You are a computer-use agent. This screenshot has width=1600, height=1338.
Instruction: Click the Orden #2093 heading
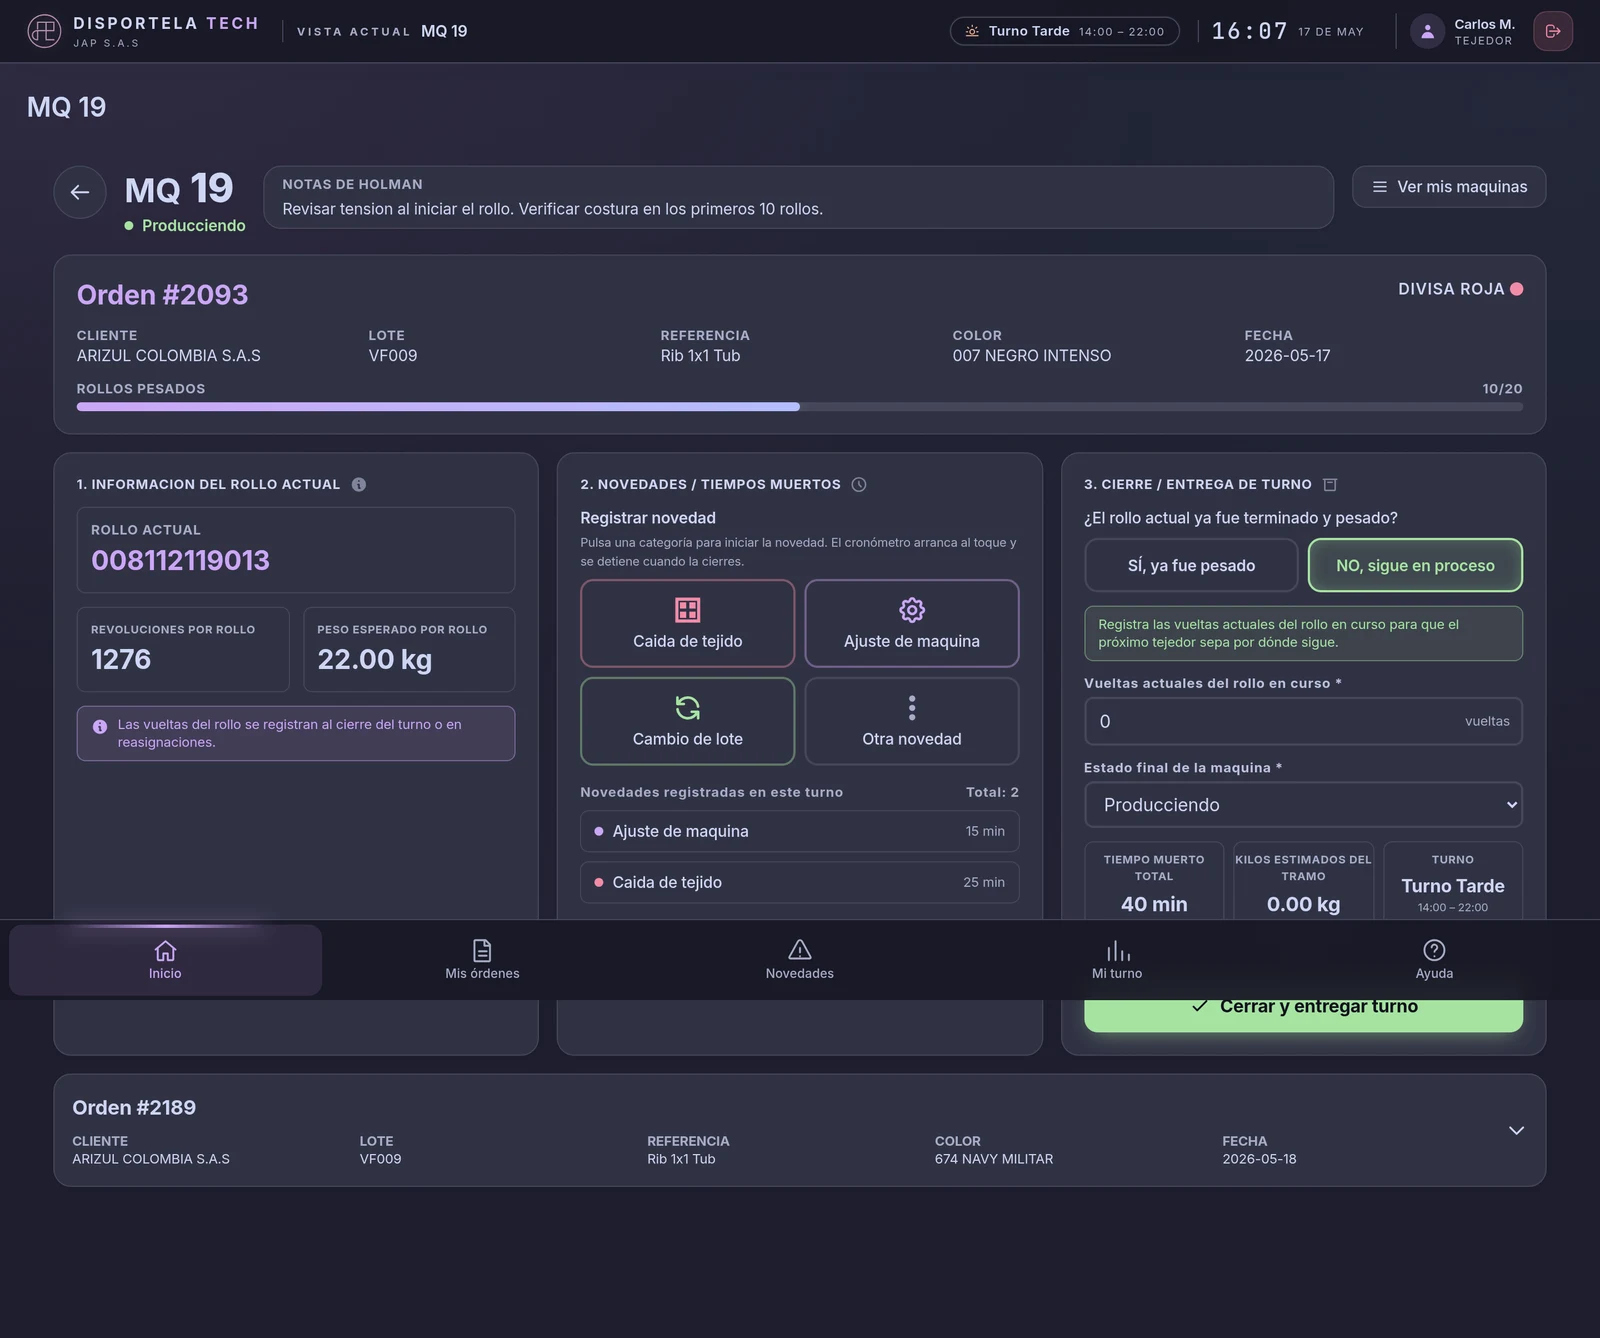pyautogui.click(x=162, y=295)
